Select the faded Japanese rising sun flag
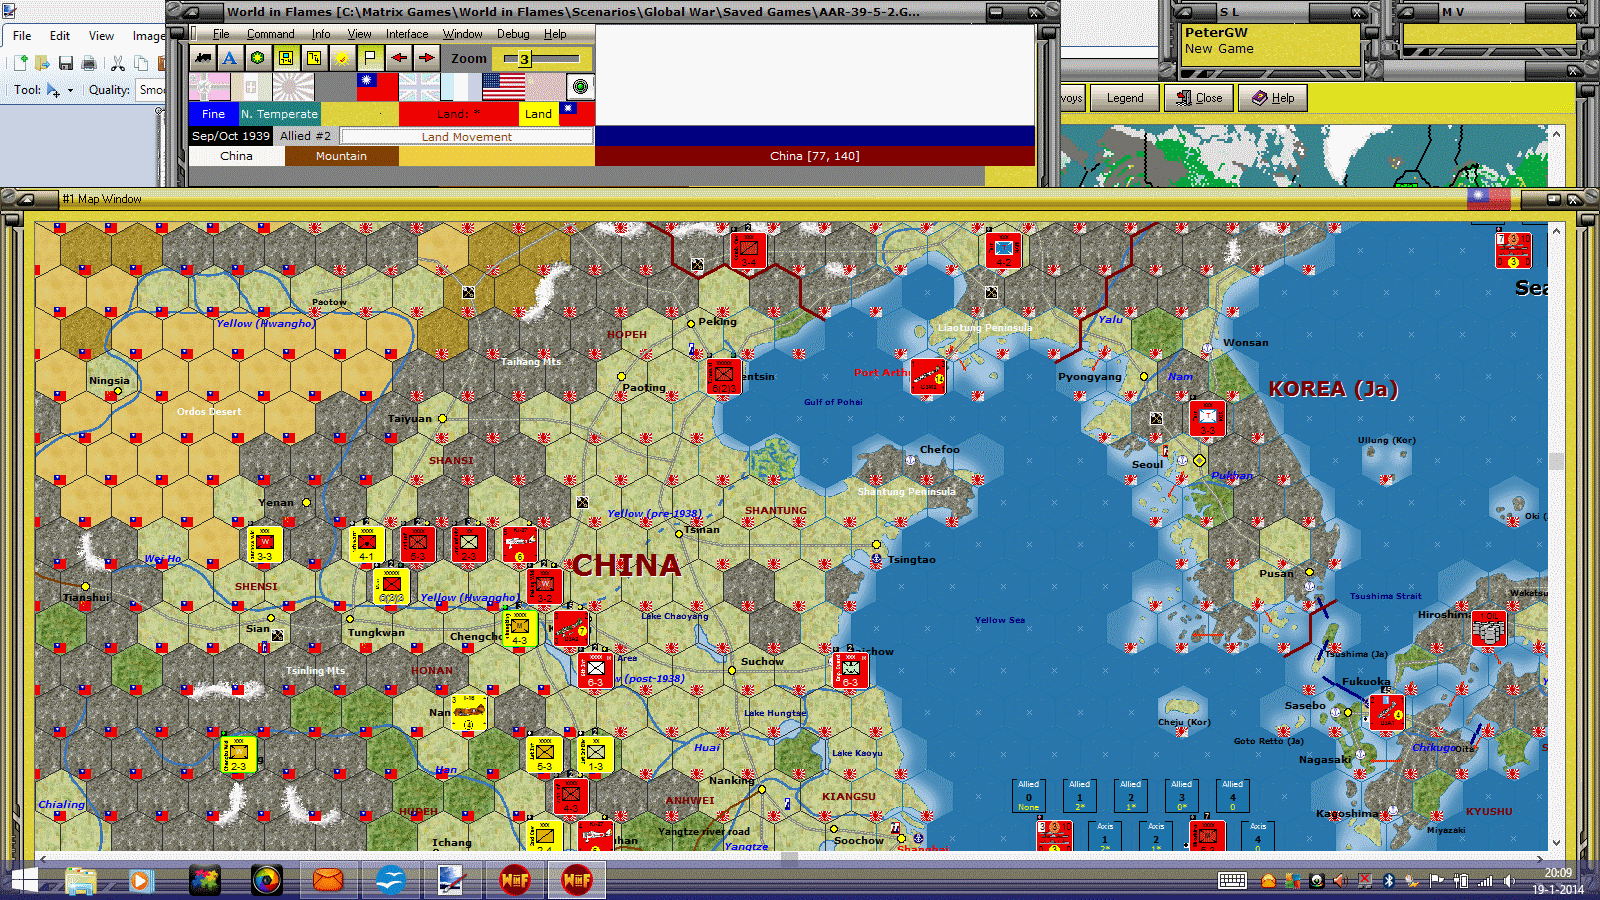 point(294,87)
